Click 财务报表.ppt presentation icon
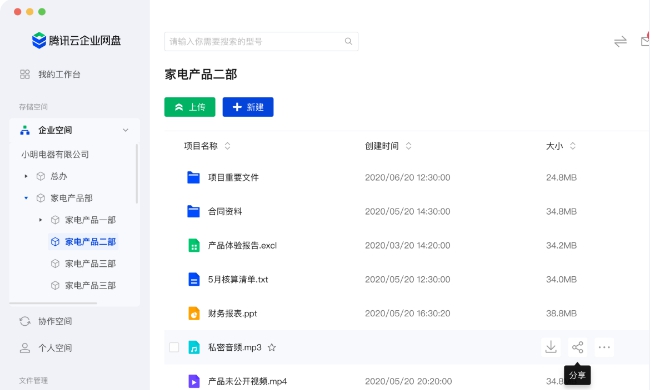Viewport: 651px width, 390px height. [x=193, y=314]
